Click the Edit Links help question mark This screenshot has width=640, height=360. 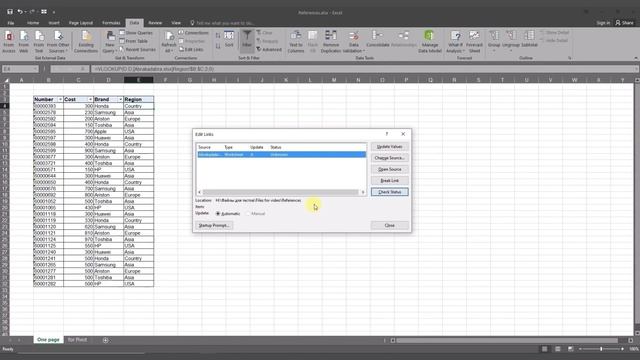[387, 134]
